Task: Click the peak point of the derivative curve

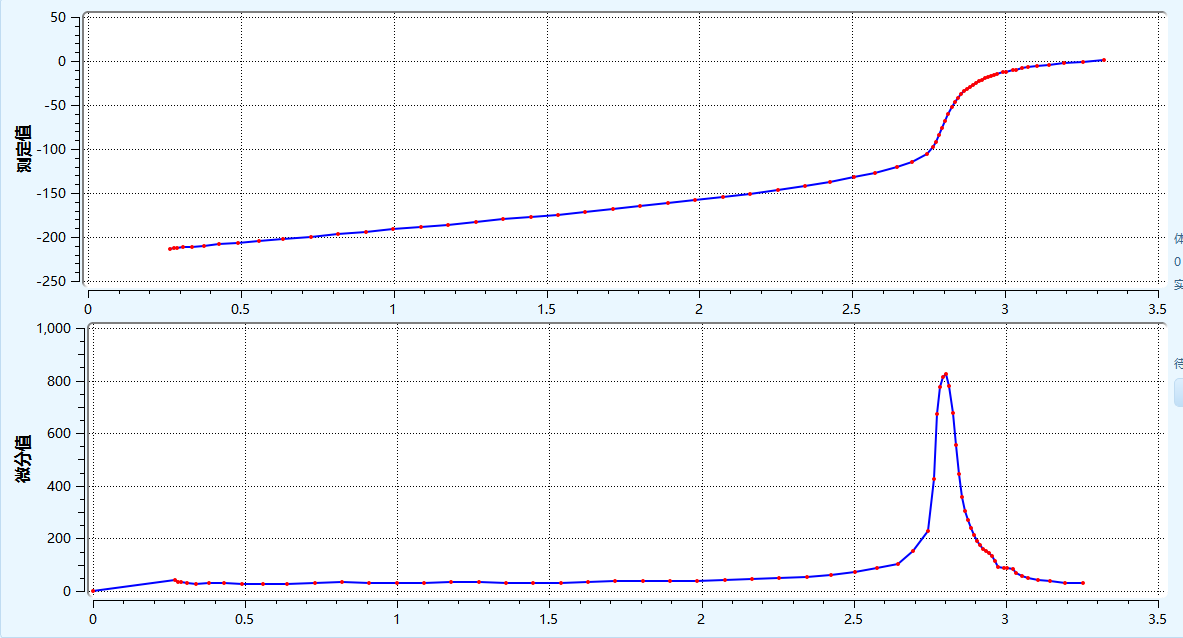Action: click(945, 373)
